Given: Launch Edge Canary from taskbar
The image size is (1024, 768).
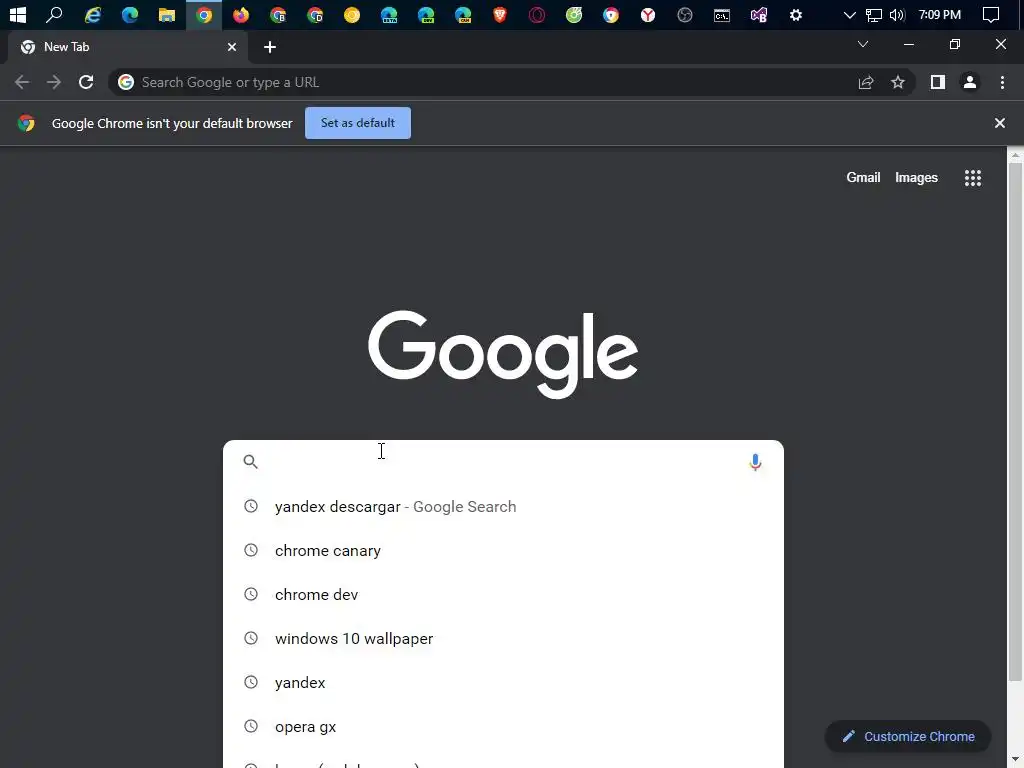Looking at the screenshot, I should point(463,14).
